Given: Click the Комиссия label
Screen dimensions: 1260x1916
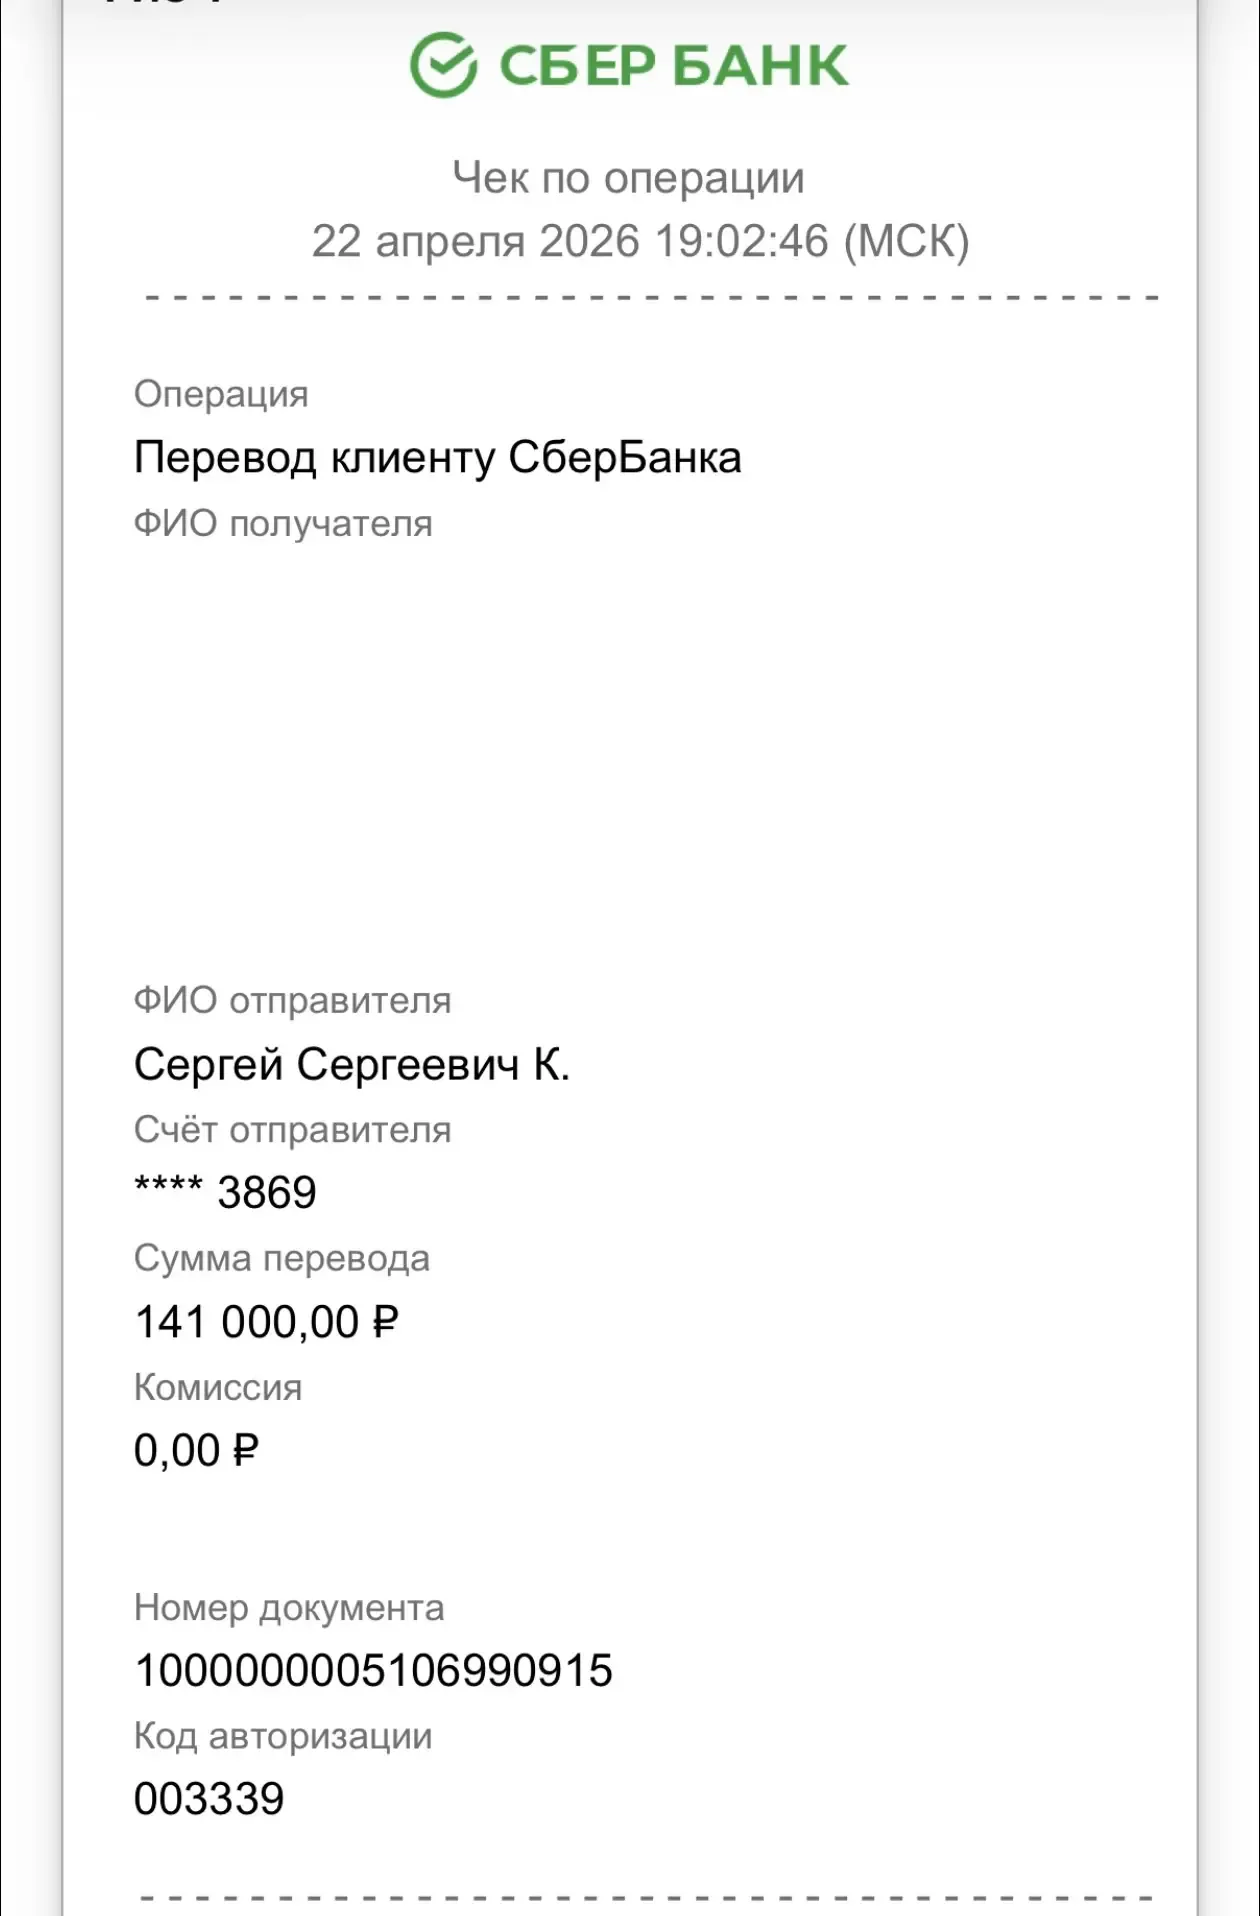Looking at the screenshot, I should click(217, 1387).
